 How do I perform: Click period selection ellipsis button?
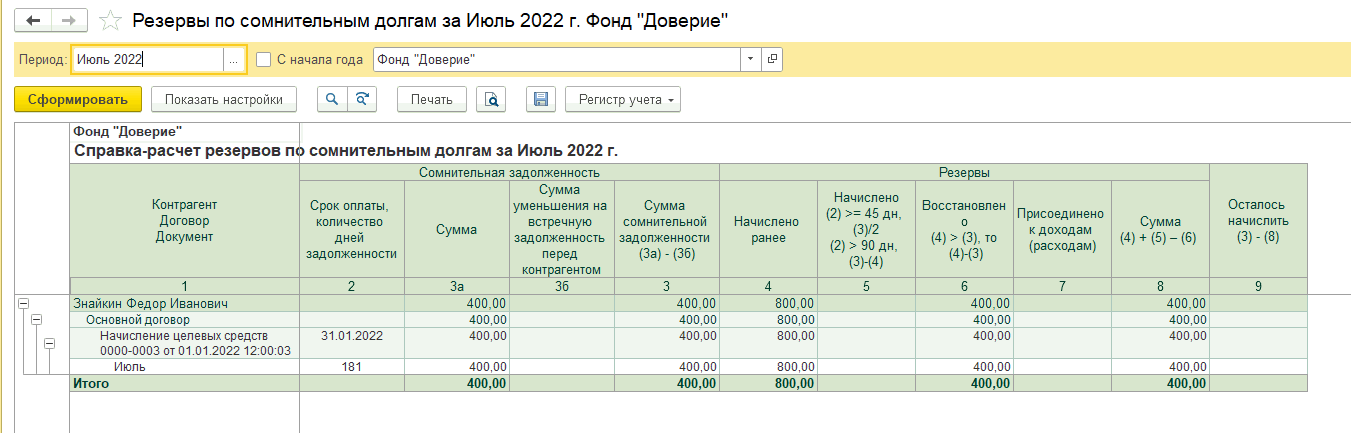(233, 60)
